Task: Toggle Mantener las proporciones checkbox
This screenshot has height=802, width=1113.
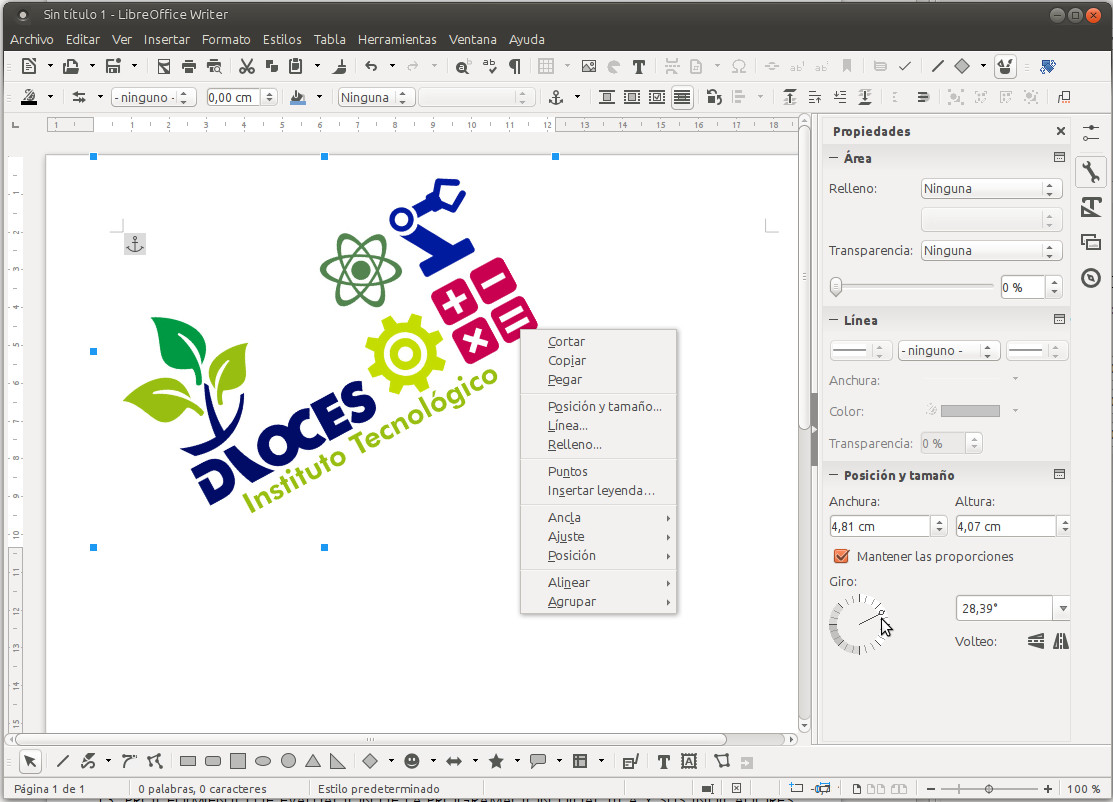Action: pyautogui.click(x=841, y=556)
